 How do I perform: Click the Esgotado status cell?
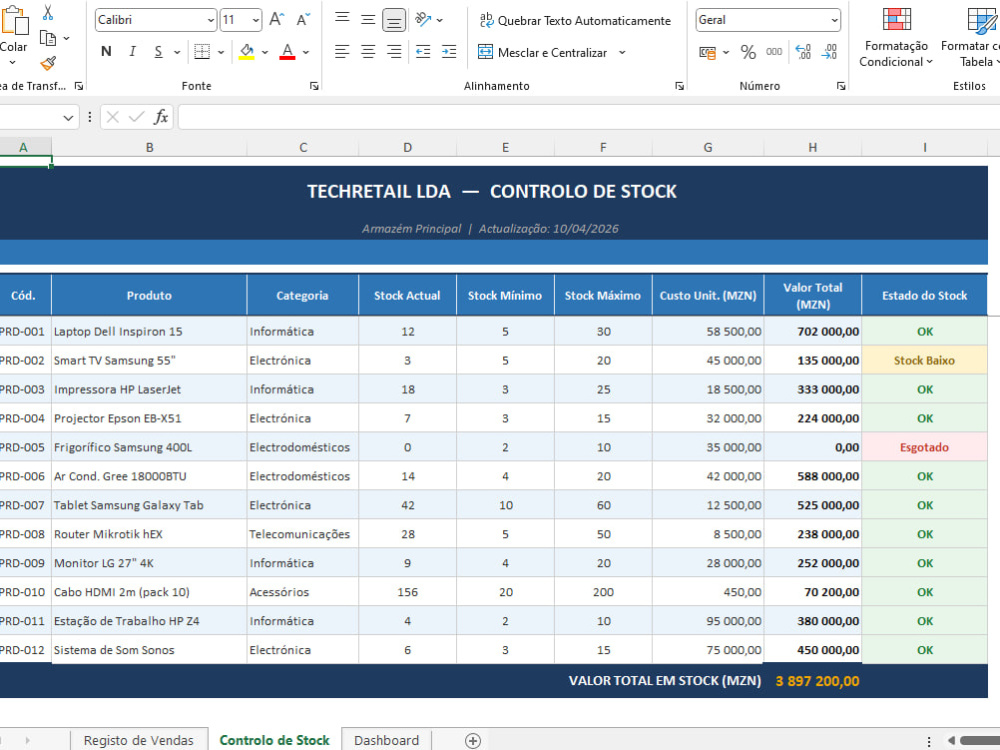[924, 447]
